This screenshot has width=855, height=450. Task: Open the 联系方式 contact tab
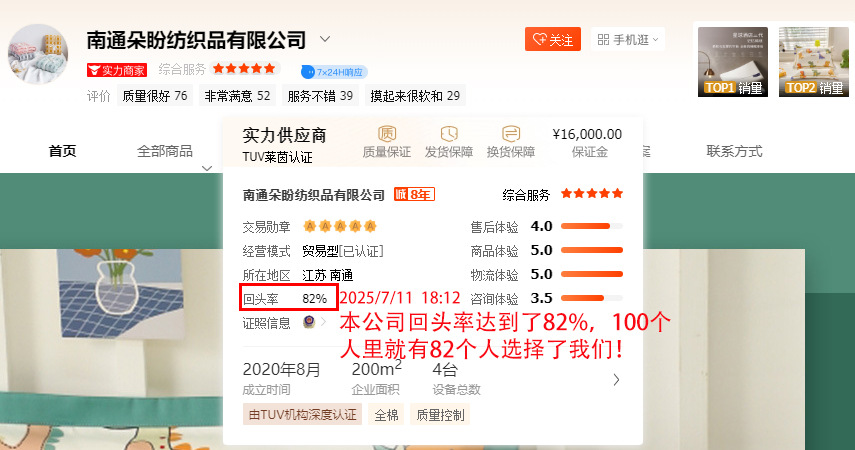pyautogui.click(x=734, y=151)
